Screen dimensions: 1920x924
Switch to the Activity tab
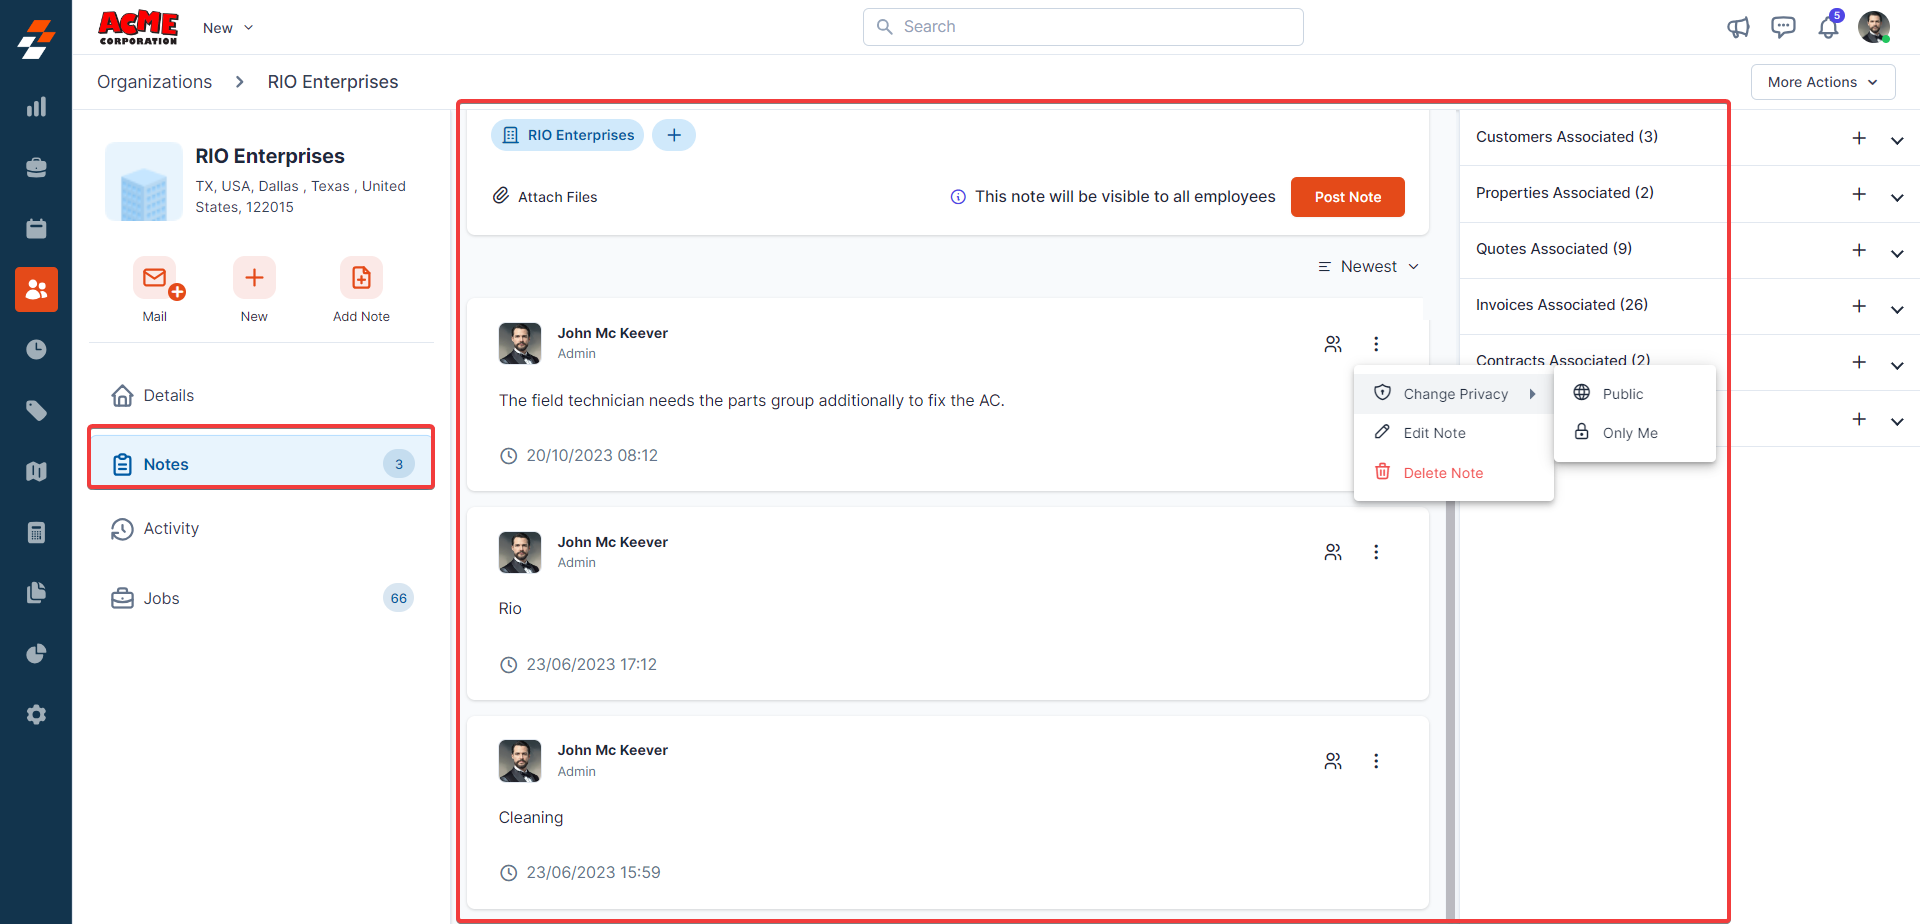(x=262, y=529)
